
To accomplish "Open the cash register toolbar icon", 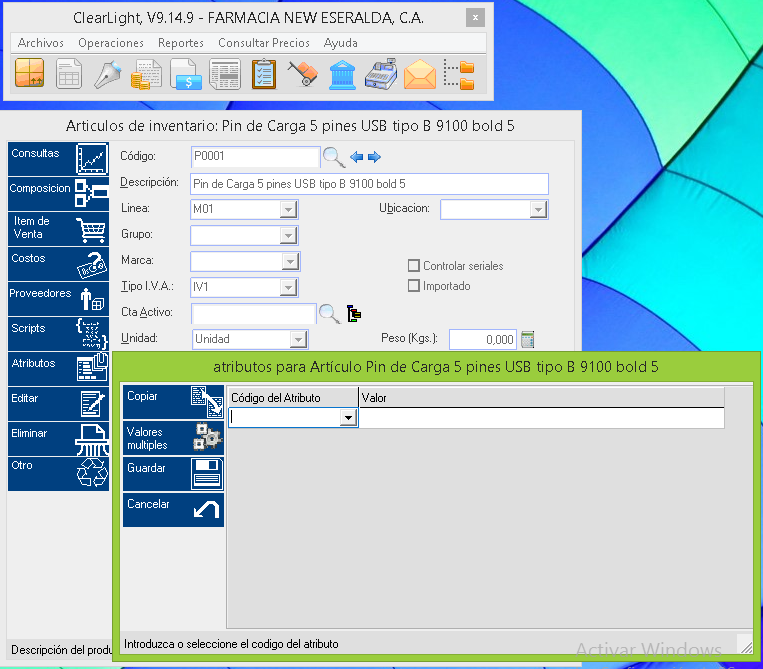I will (381, 75).
